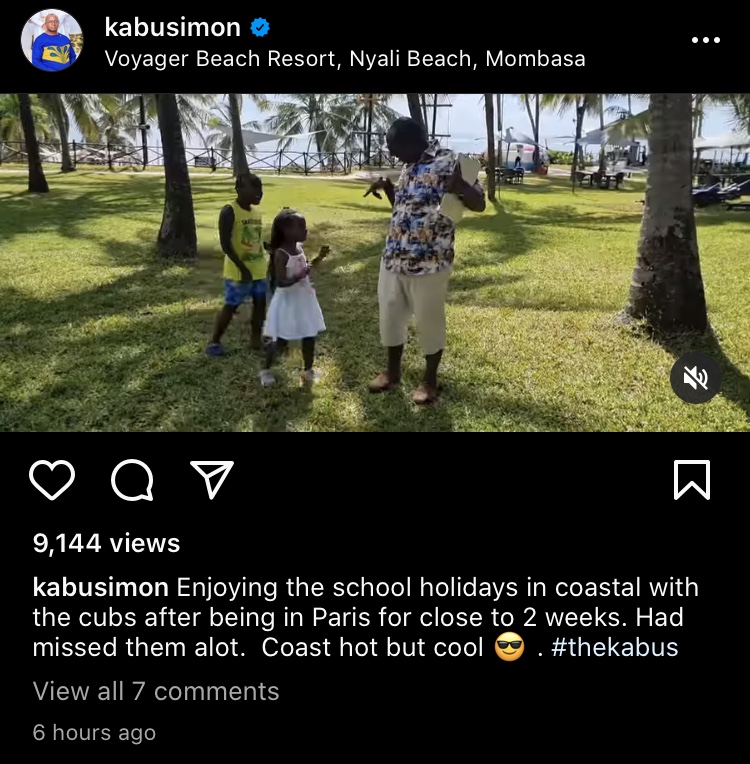Open the kabusimon username in the post header

[173, 27]
